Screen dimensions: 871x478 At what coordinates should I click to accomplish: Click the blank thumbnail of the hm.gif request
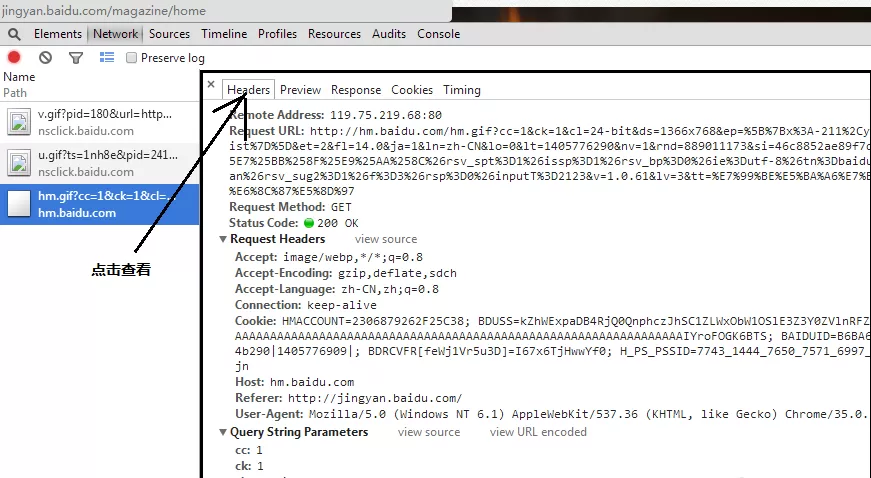(x=18, y=204)
